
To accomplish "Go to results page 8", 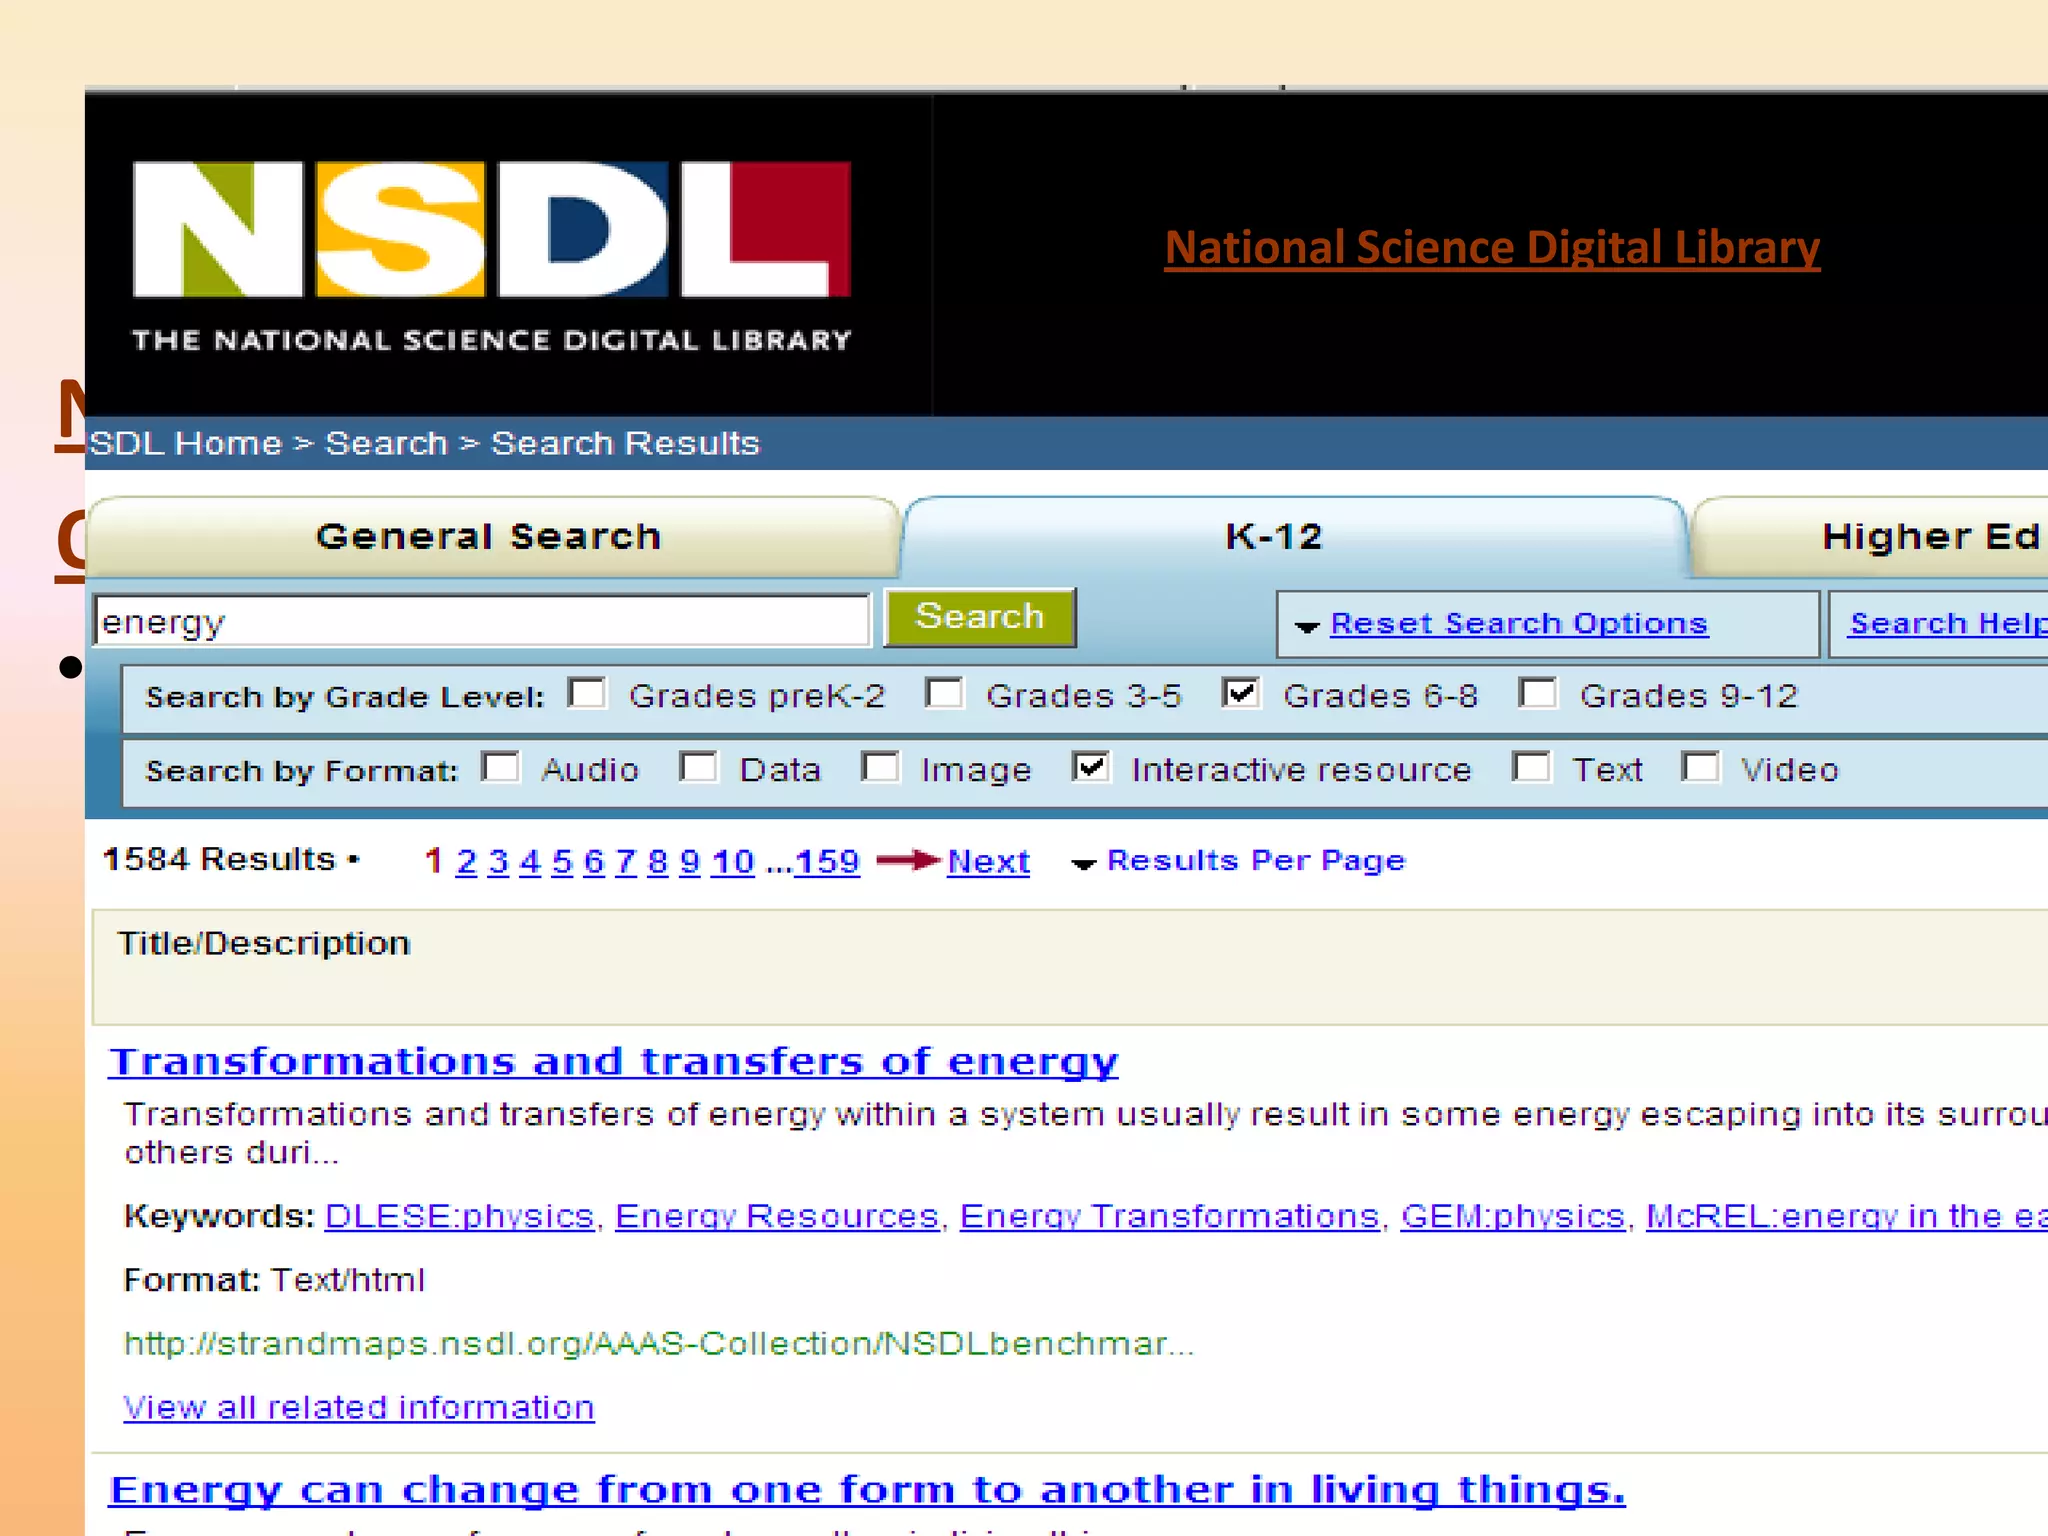I will [658, 861].
